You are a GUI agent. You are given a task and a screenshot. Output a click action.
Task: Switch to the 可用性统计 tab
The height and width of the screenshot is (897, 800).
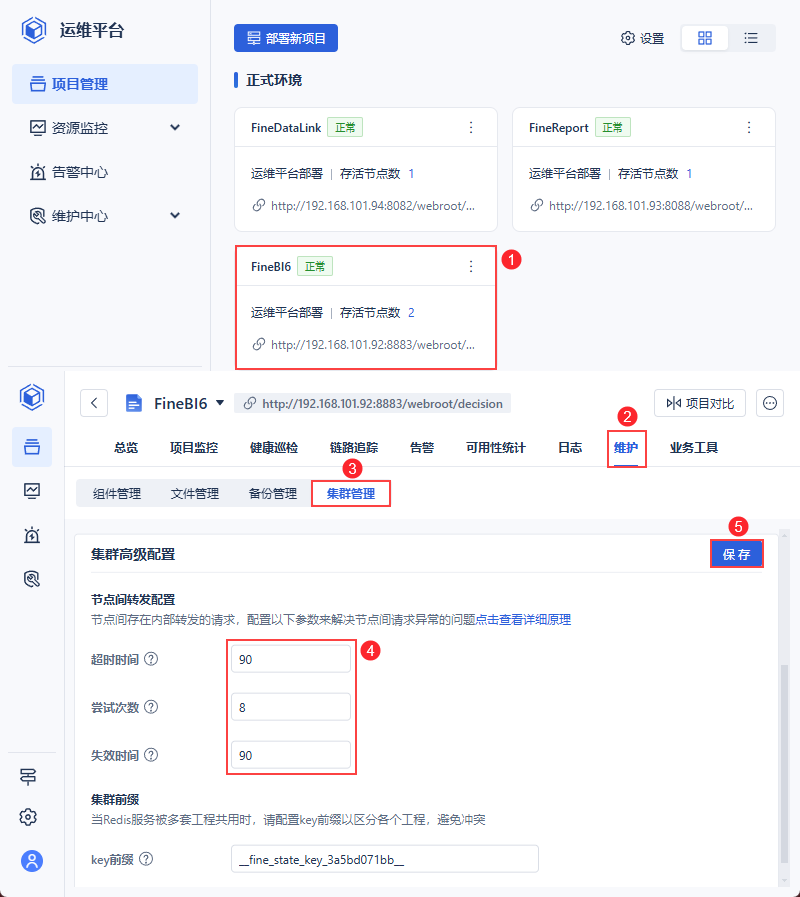496,448
